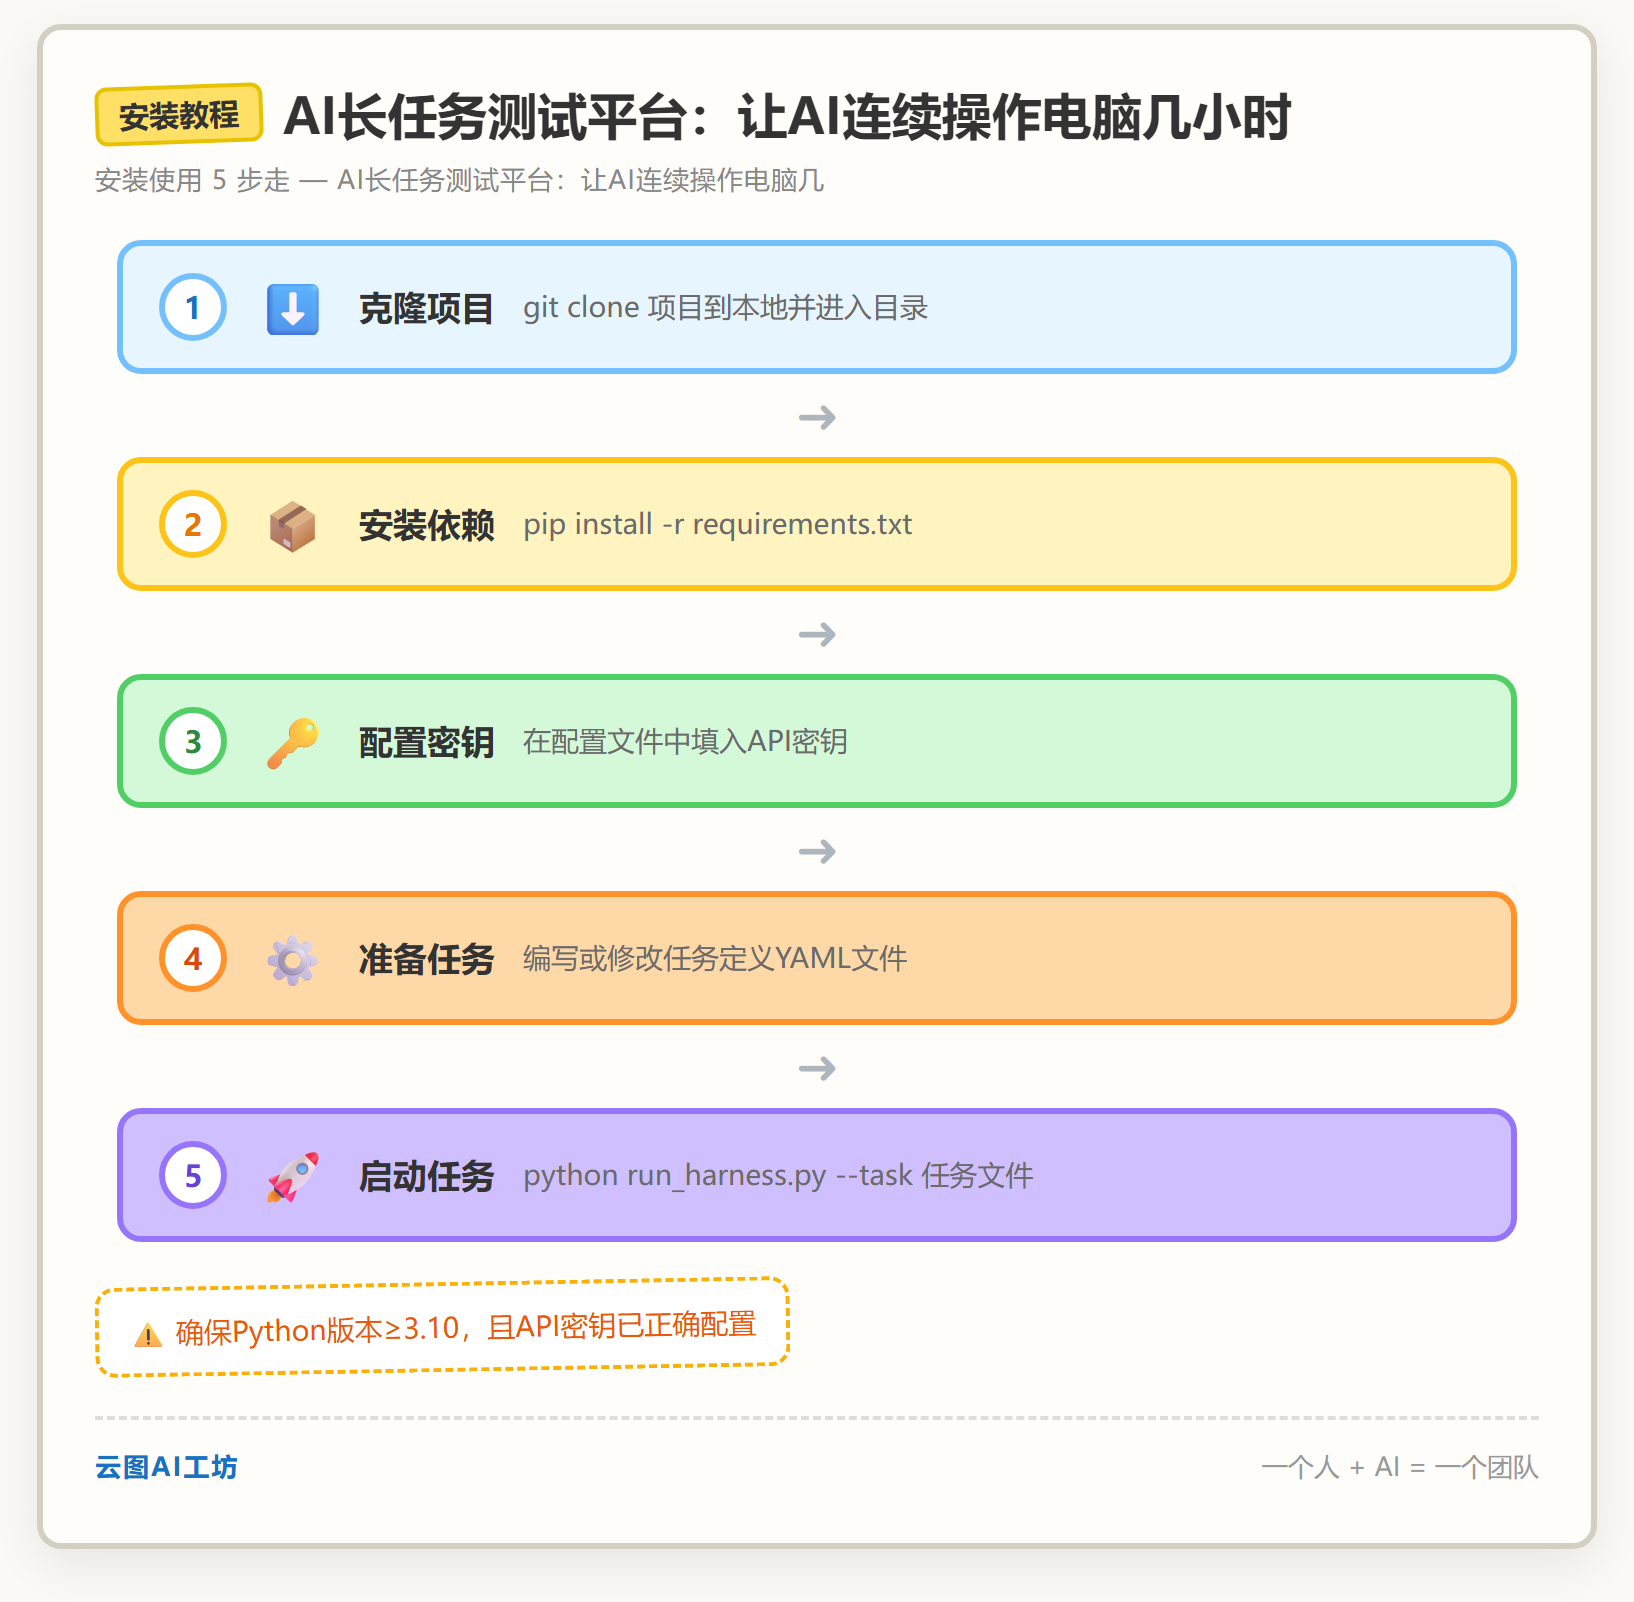Click the 'python run_harness.py --task 任务文件' command
Image resolution: width=1634 pixels, height=1602 pixels.
(x=778, y=1176)
